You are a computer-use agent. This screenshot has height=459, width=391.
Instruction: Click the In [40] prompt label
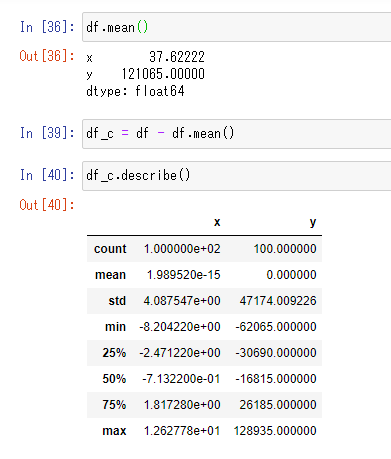click(47, 175)
